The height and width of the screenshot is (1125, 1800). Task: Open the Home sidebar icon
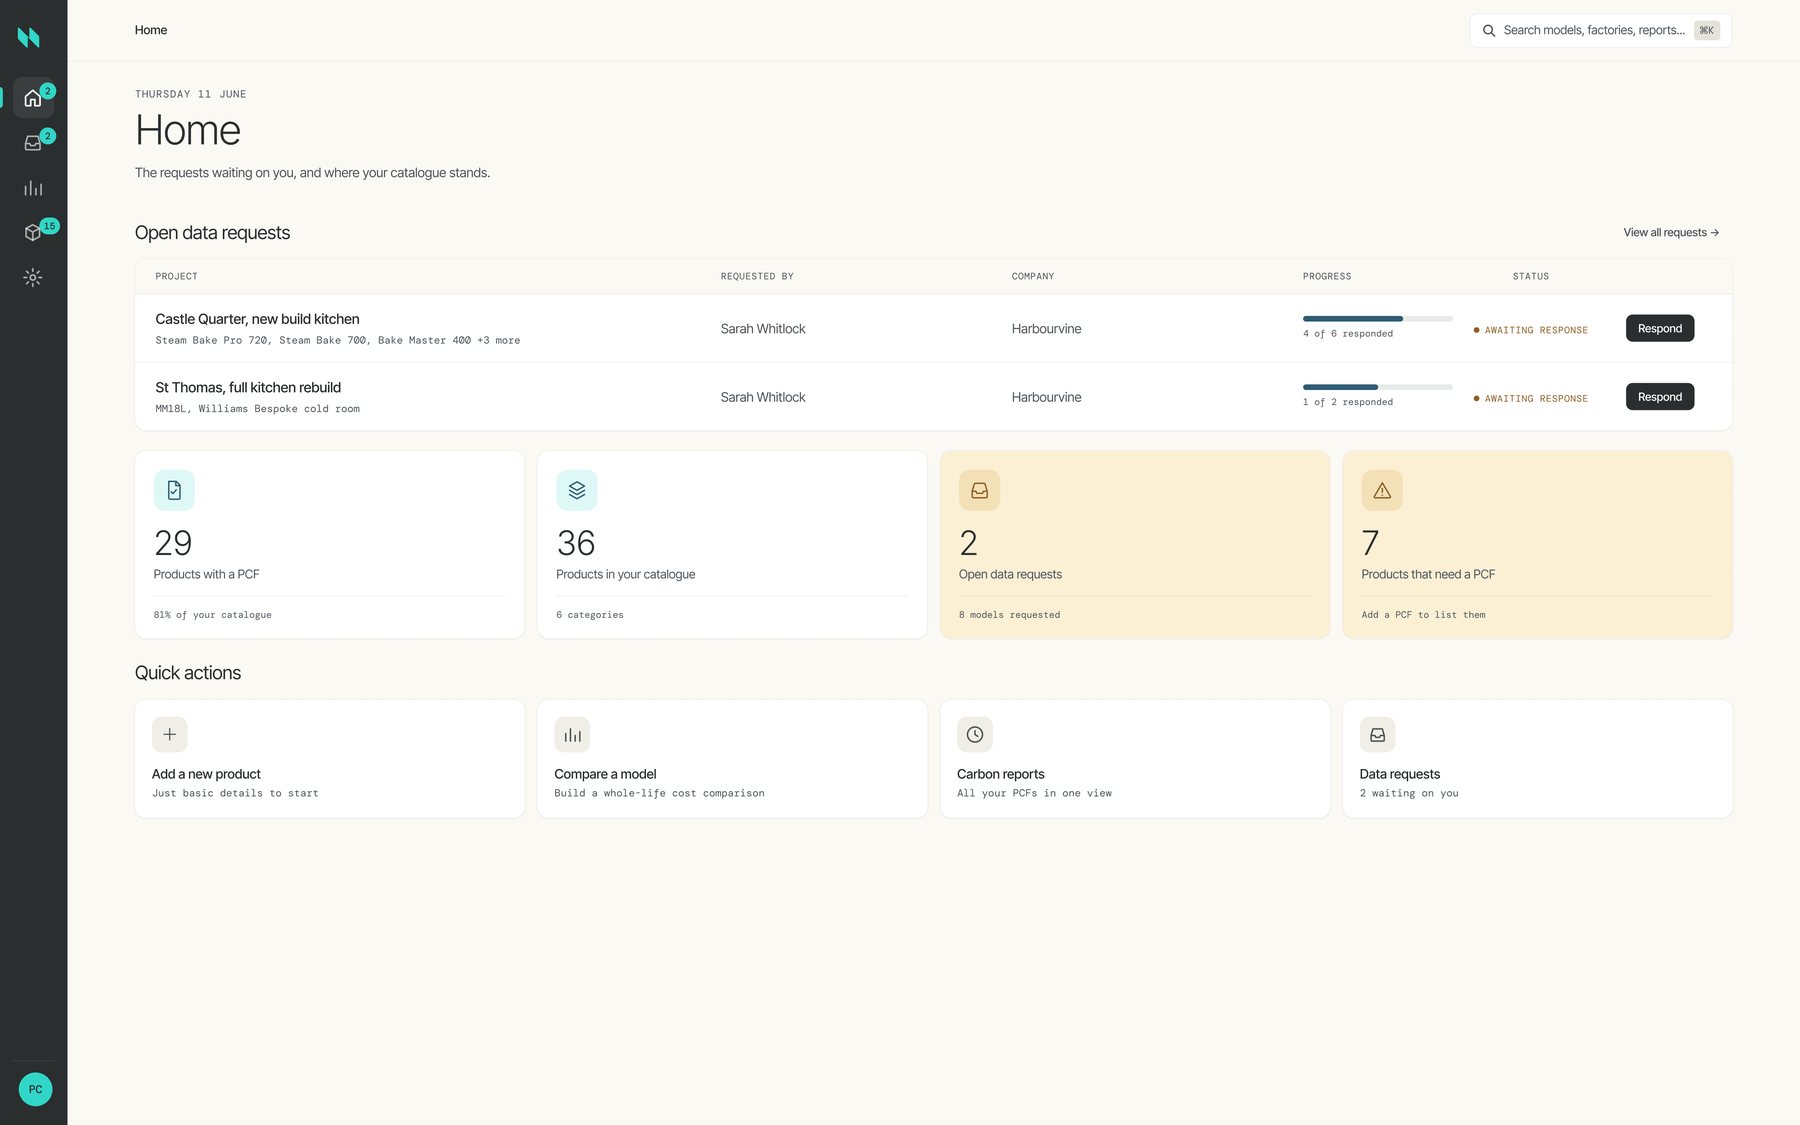pyautogui.click(x=33, y=98)
